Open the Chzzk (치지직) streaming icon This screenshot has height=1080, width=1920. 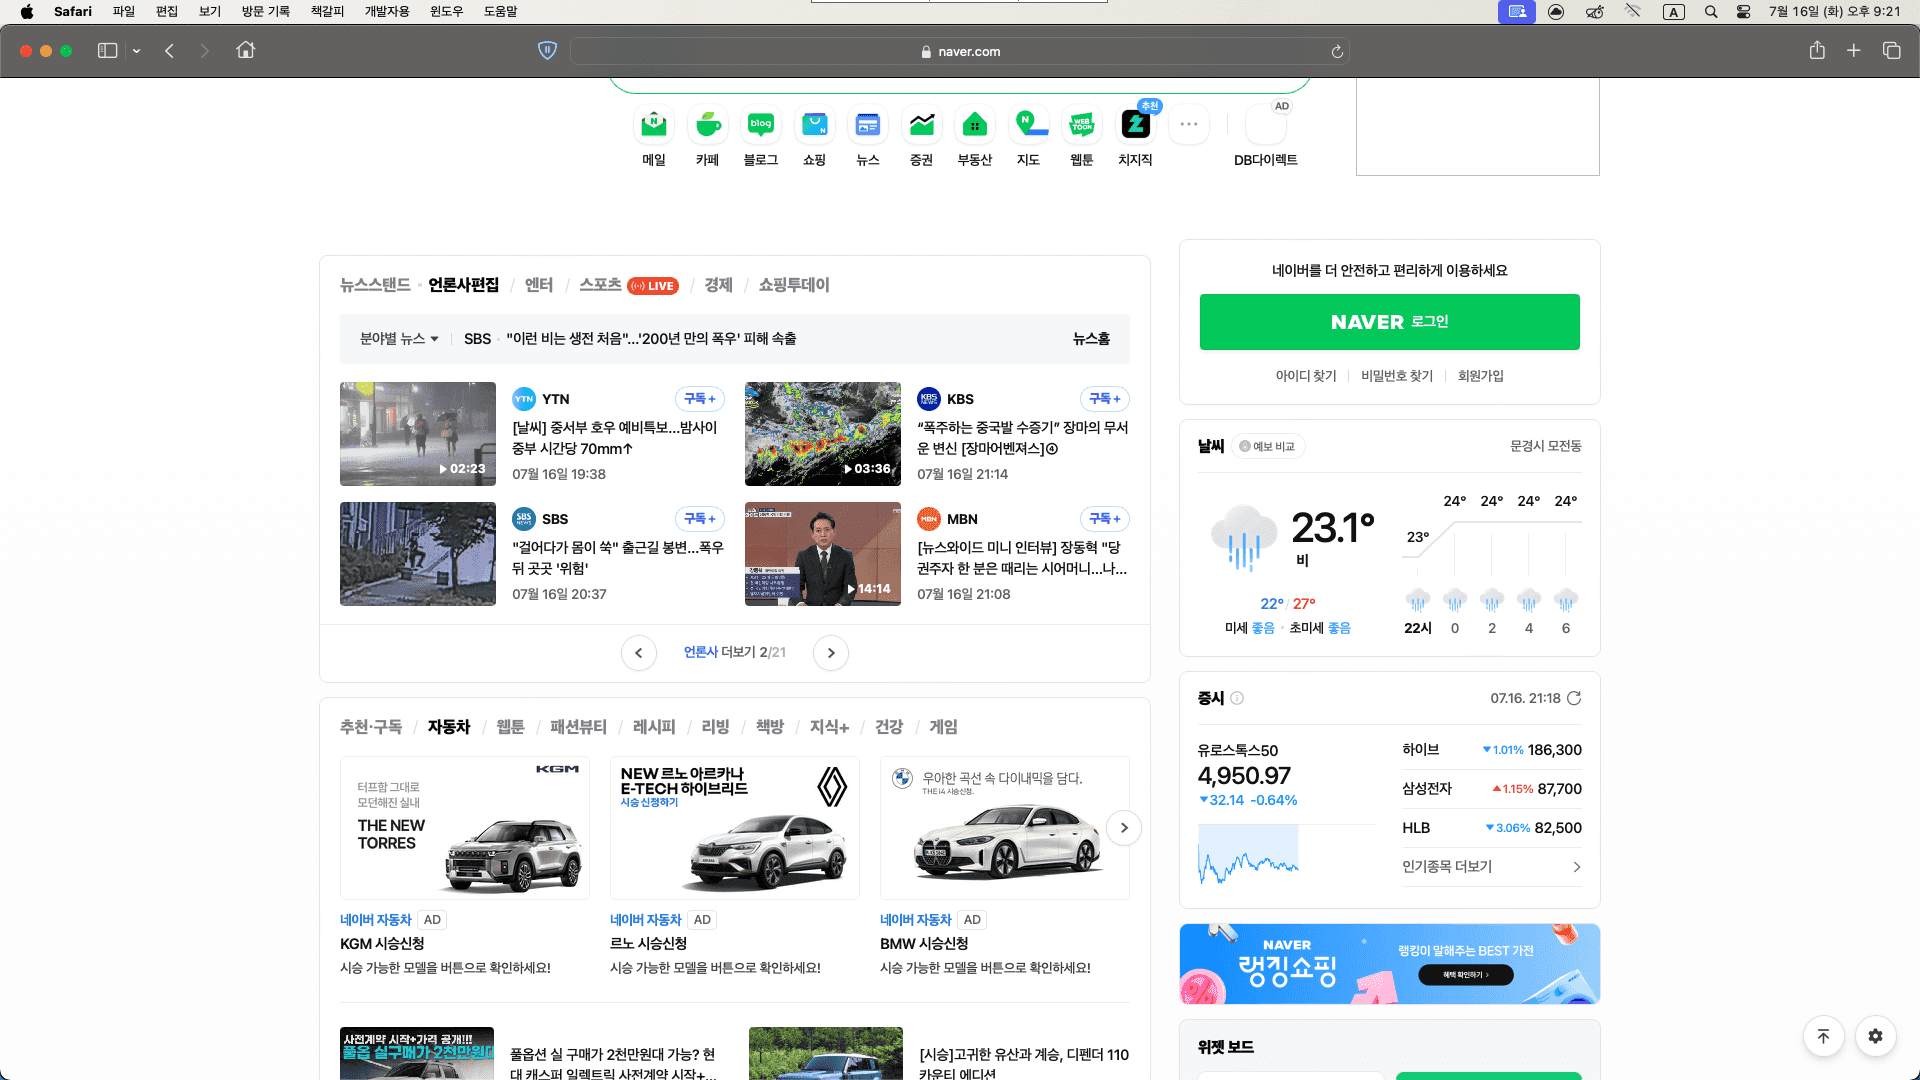click(x=1135, y=125)
